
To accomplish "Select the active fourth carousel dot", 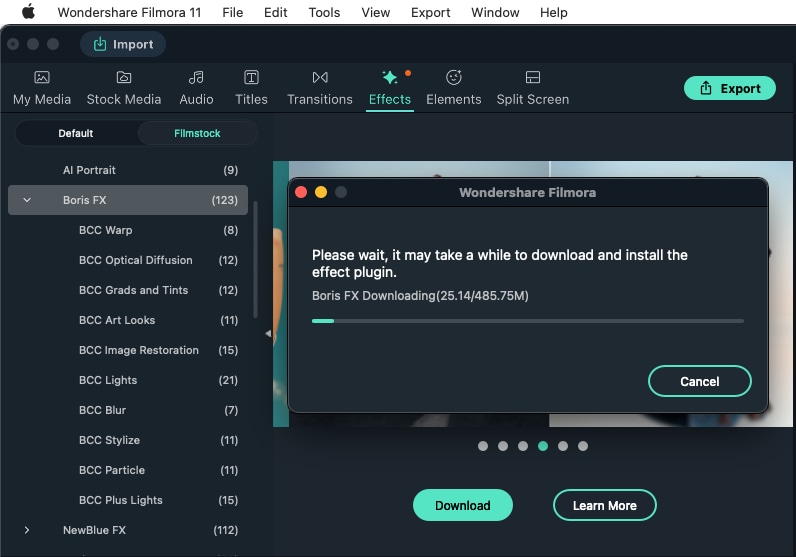I will pos(543,446).
